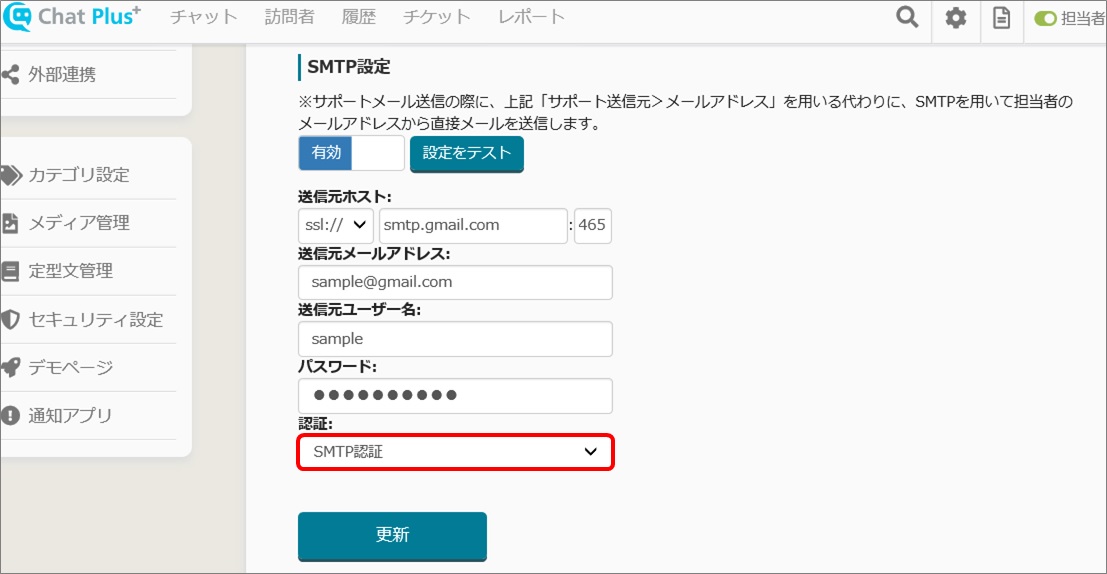Click the rocket icon beside デモページ
Screen dimensions: 1107x574
click(x=10, y=367)
